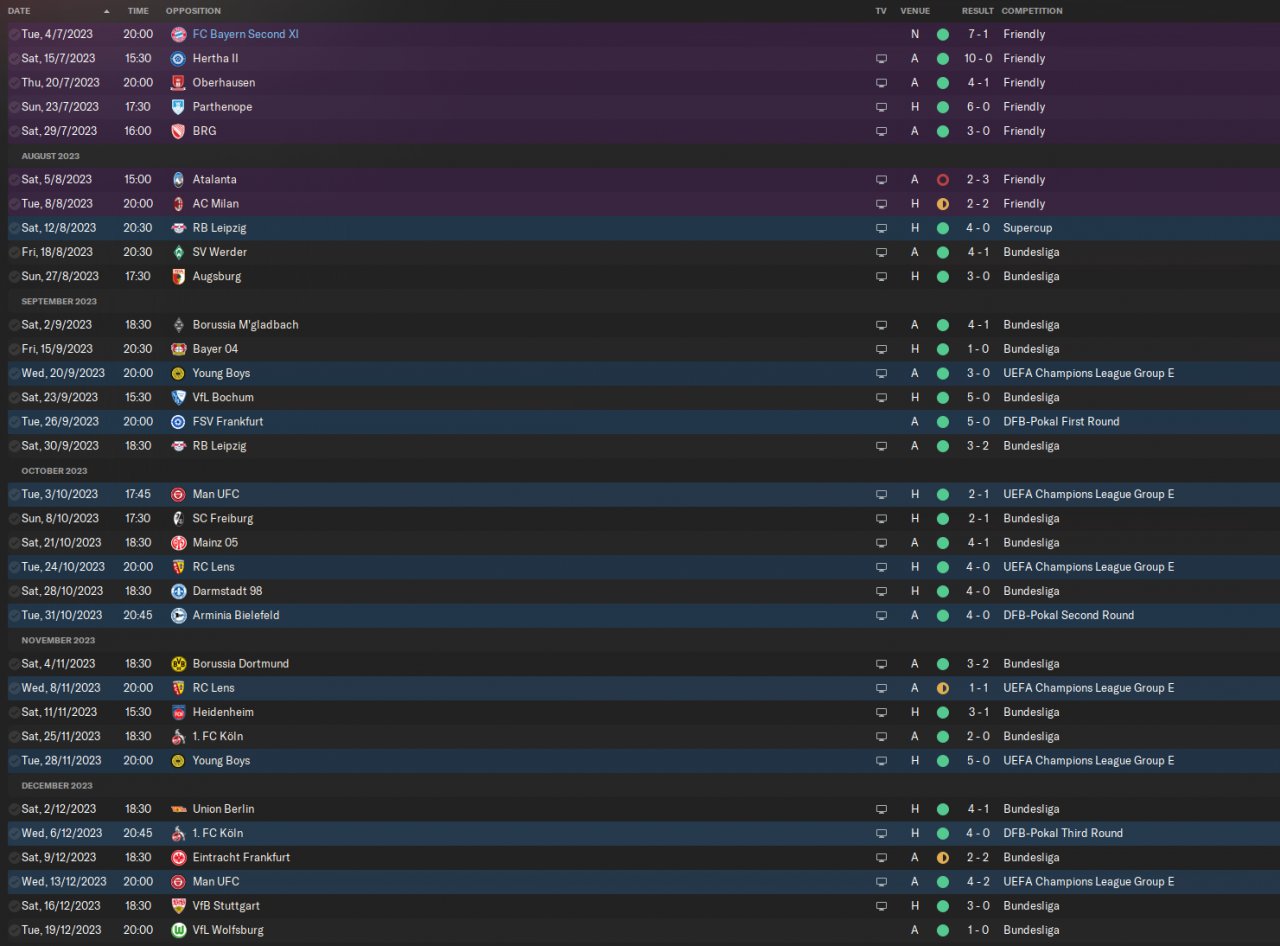Click the Borussia Dortmund club badge
This screenshot has width=1280, height=946.
point(178,664)
